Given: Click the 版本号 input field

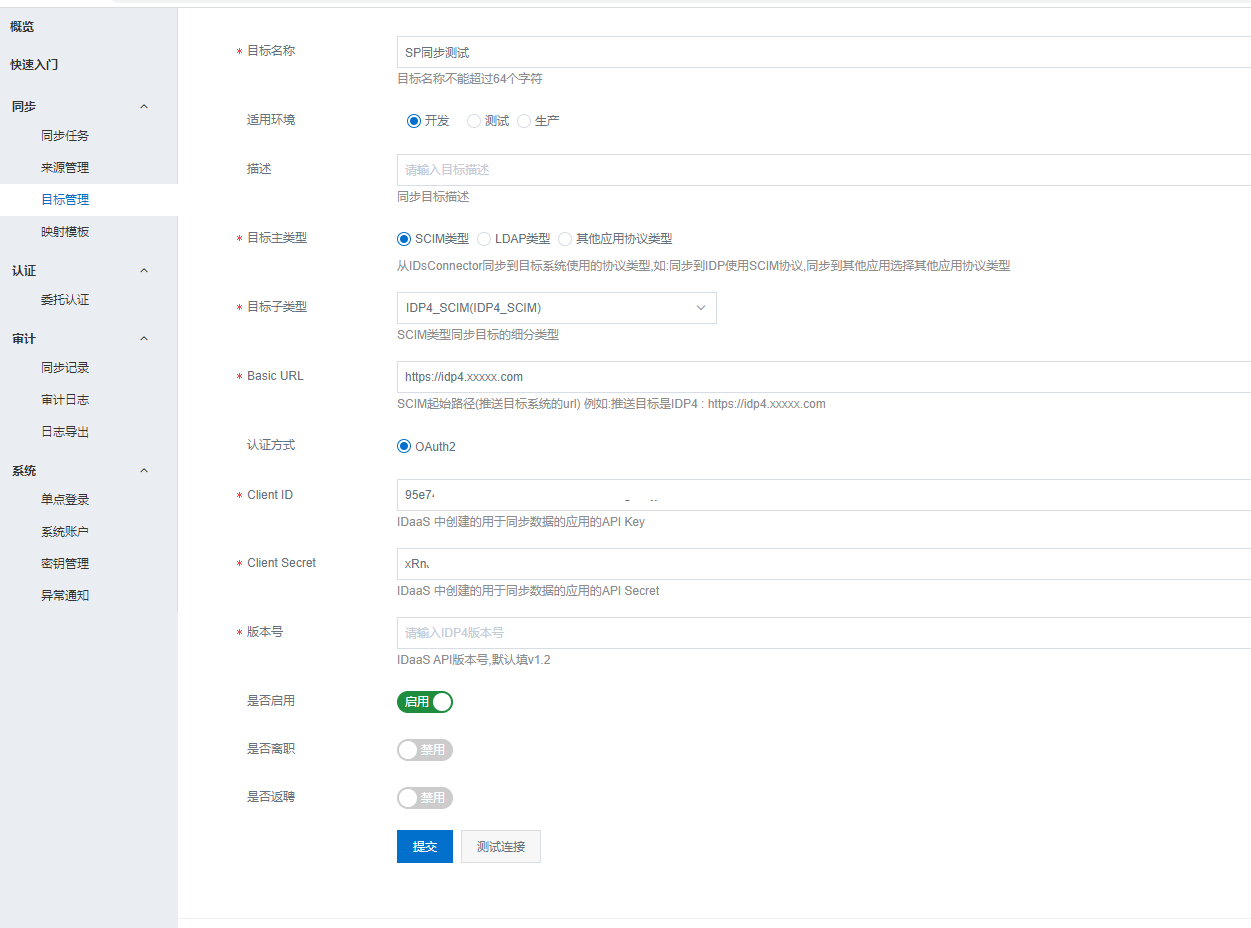Looking at the screenshot, I should point(820,633).
